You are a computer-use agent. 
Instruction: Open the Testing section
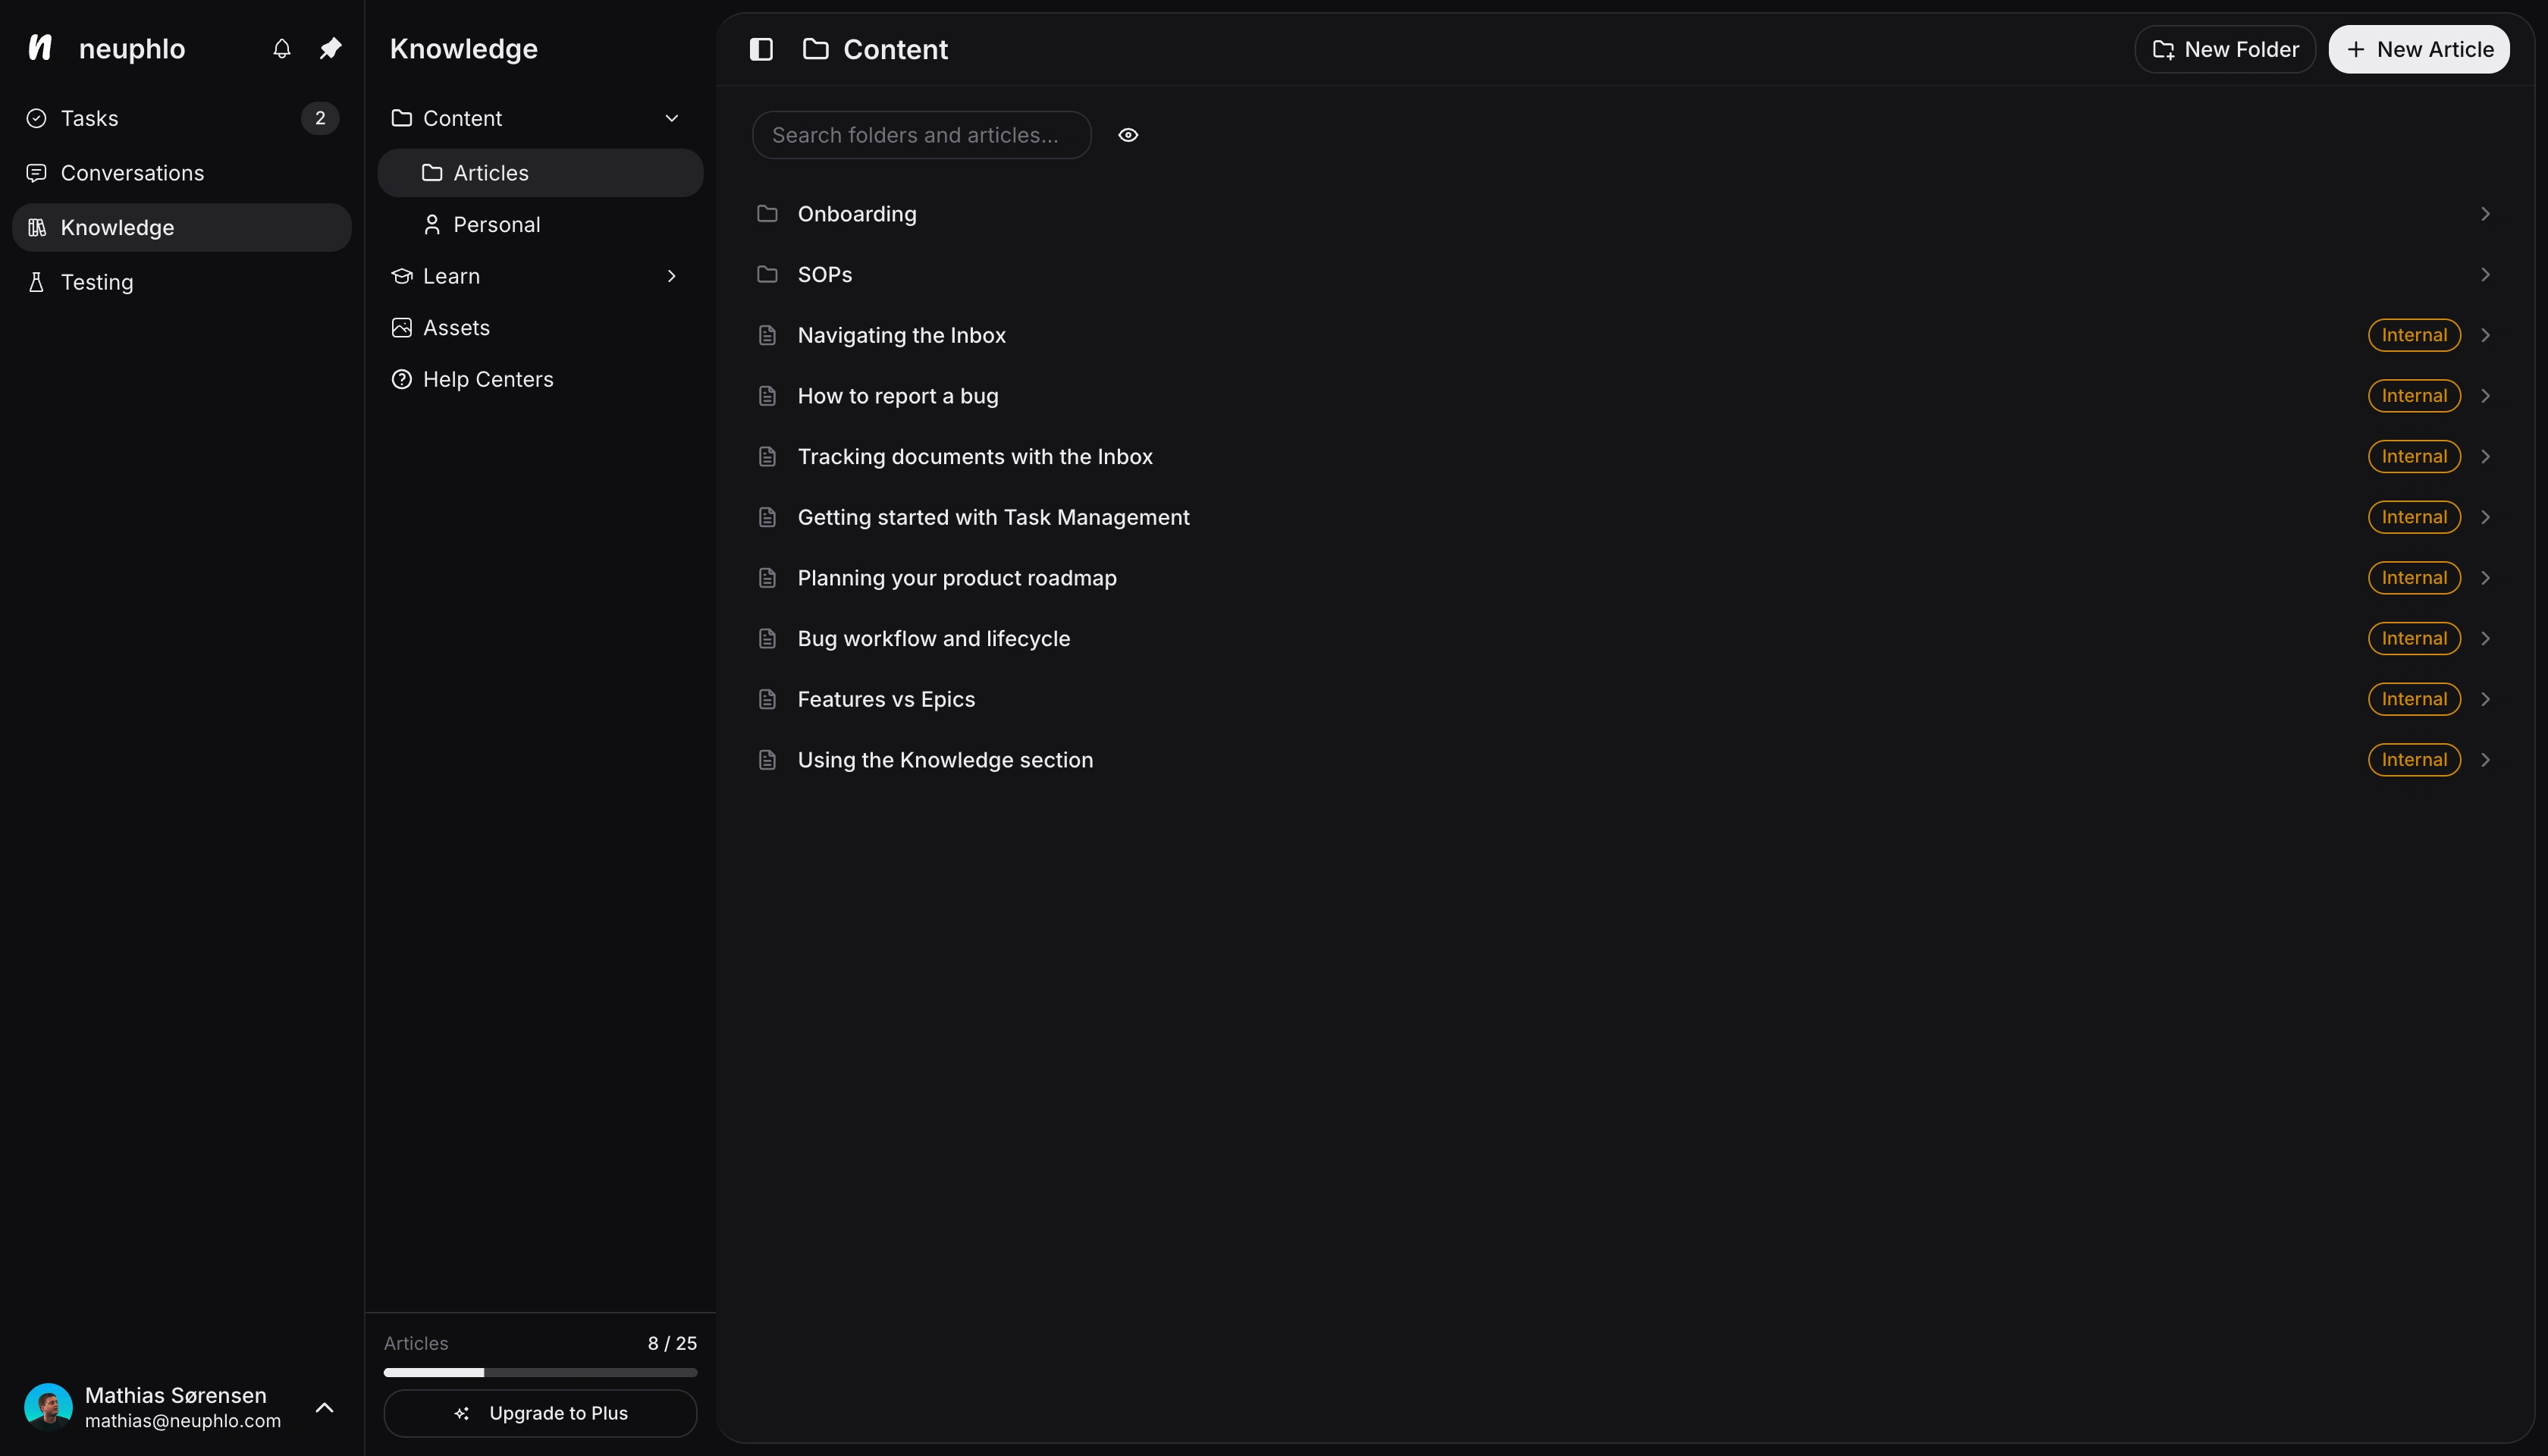pyautogui.click(x=95, y=282)
